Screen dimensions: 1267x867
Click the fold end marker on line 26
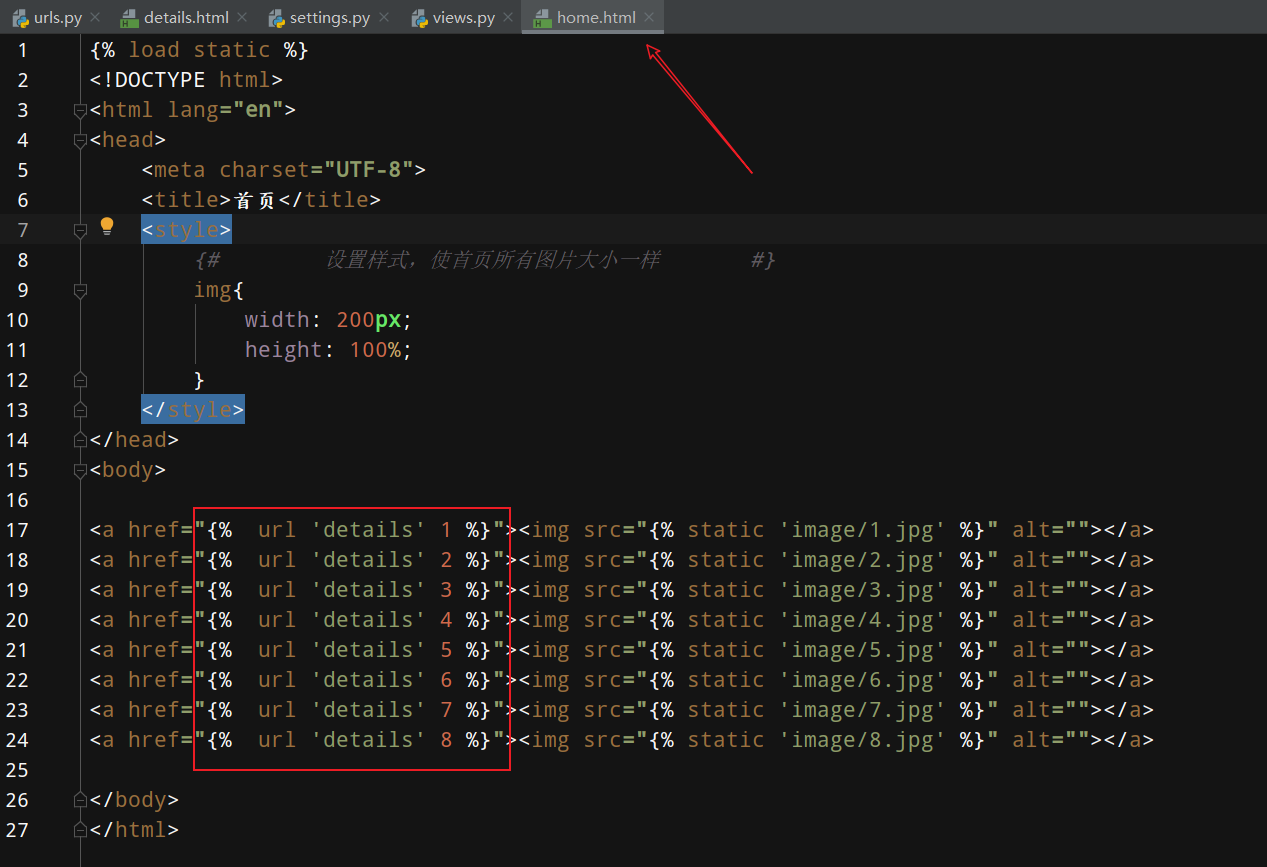click(x=81, y=800)
